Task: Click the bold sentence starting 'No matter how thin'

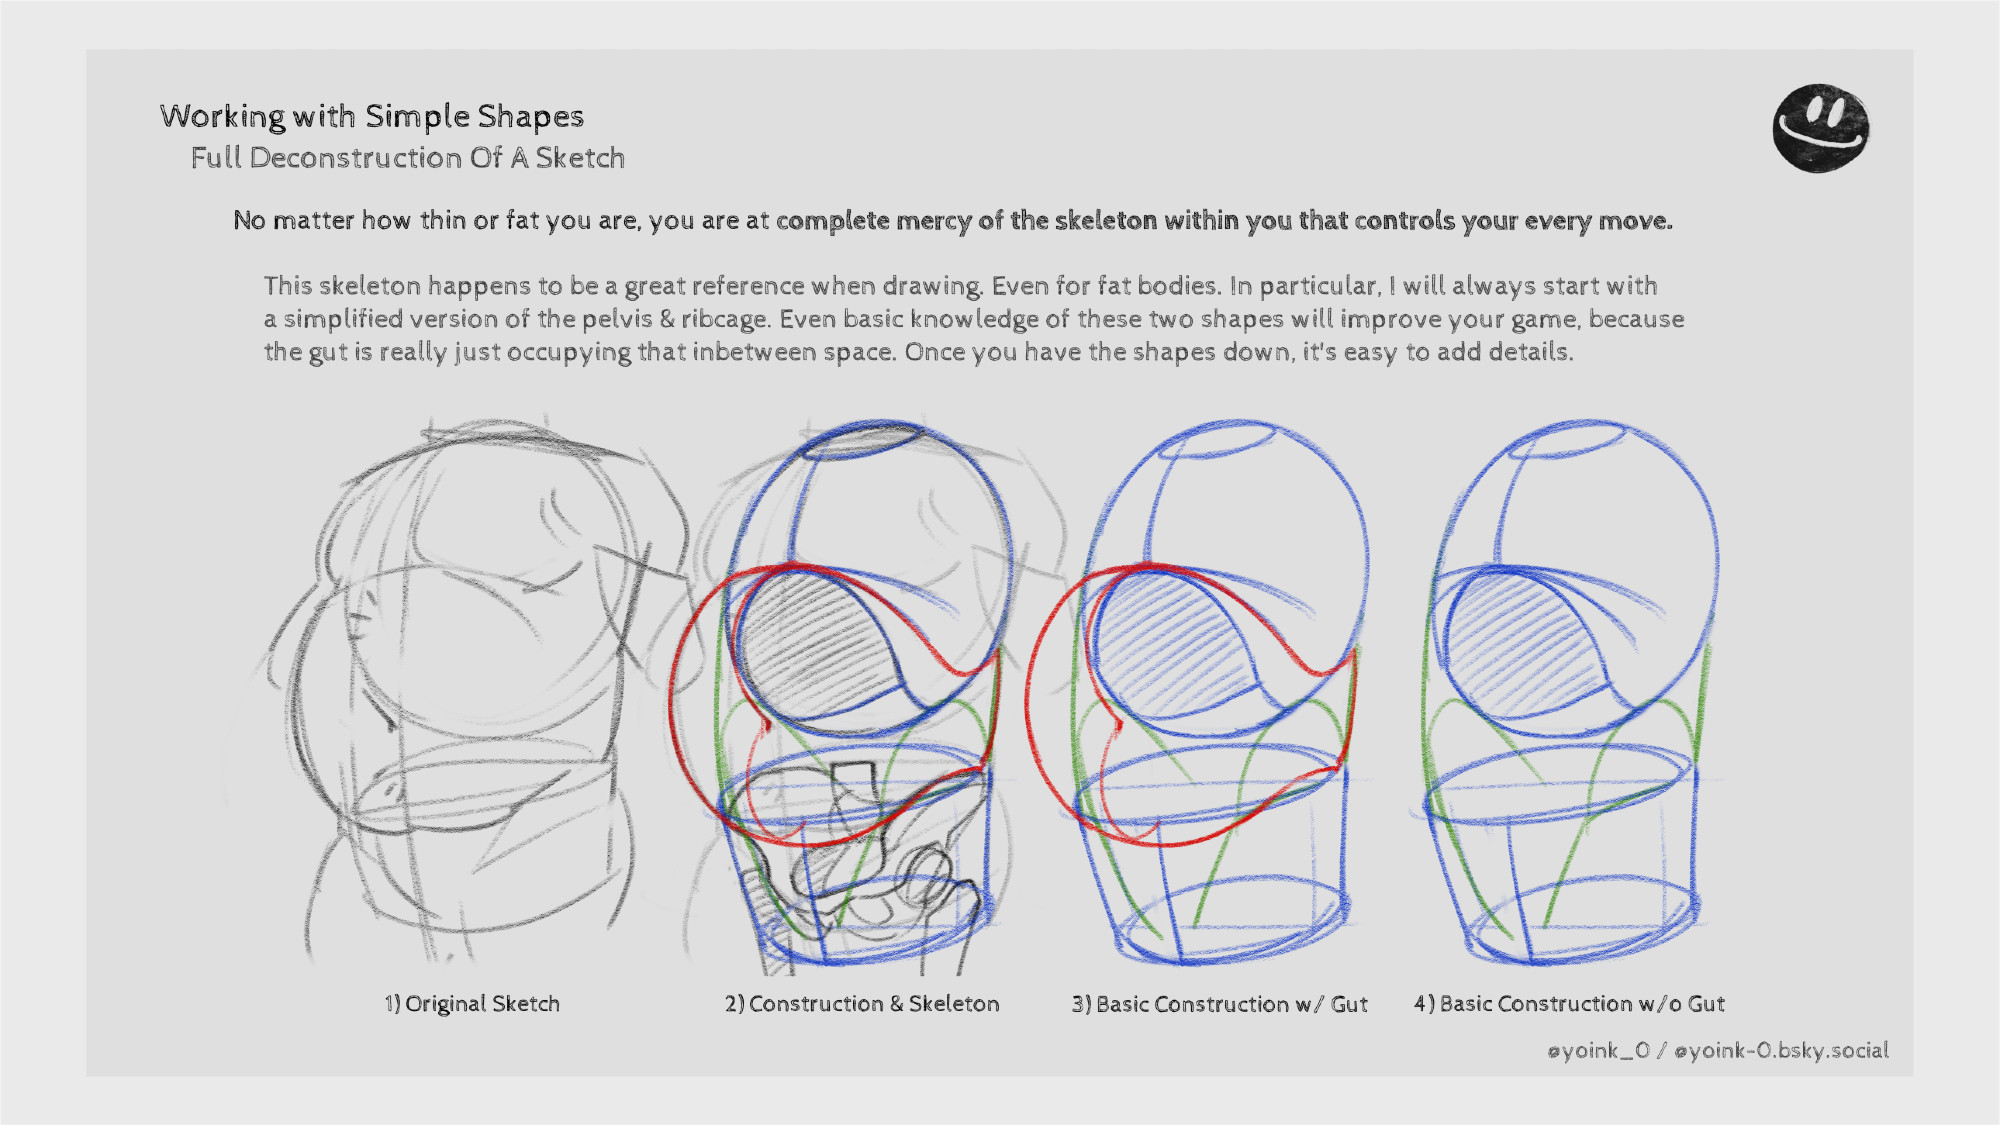Action: 953,221
